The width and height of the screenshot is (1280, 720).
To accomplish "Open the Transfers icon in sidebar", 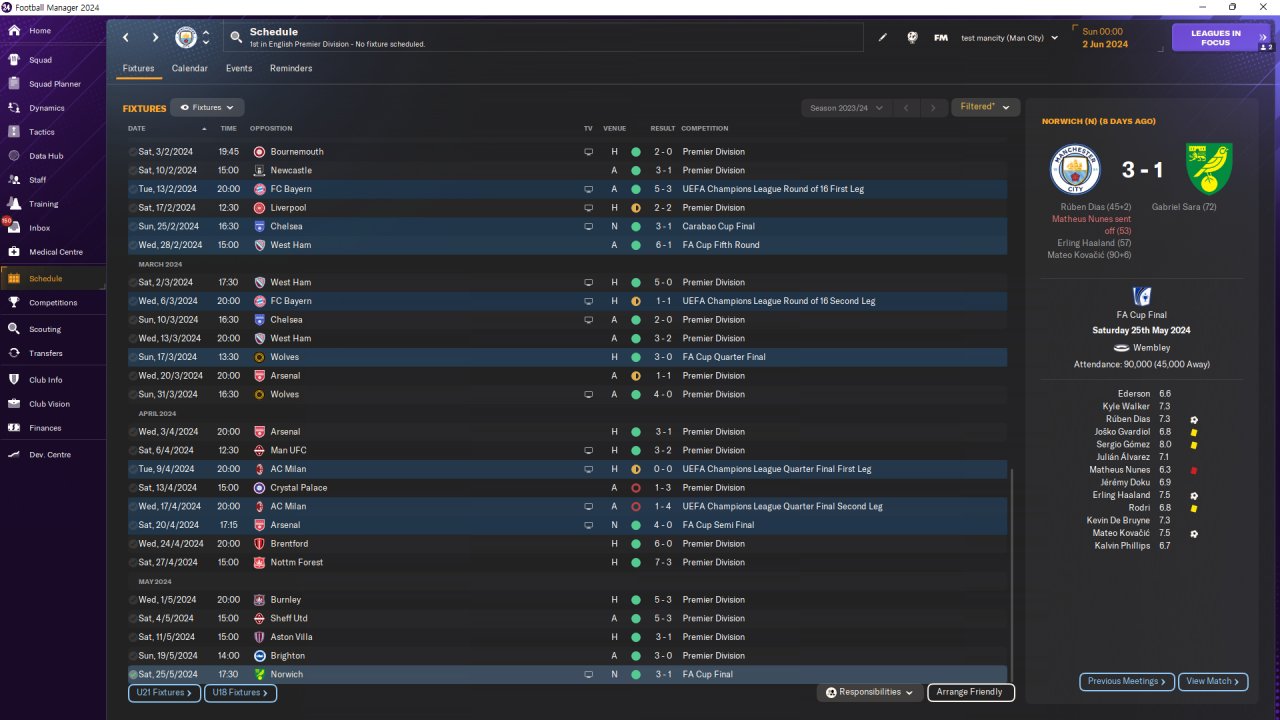I will coord(14,353).
